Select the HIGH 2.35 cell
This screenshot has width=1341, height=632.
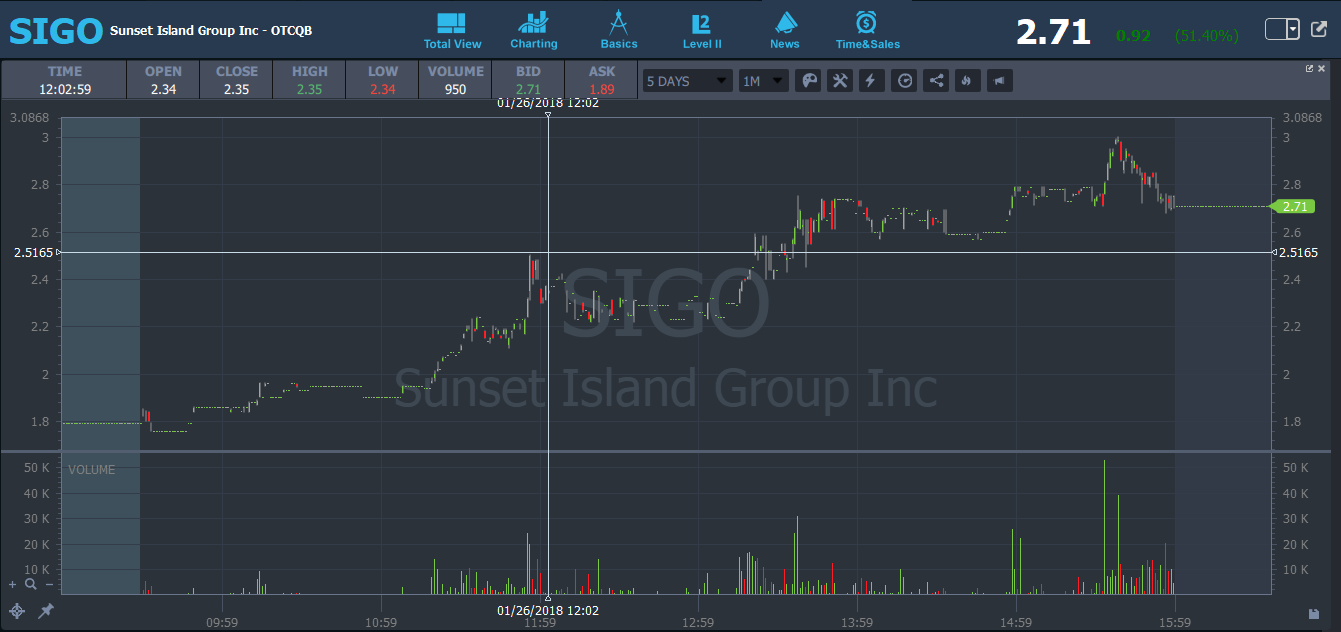click(310, 80)
